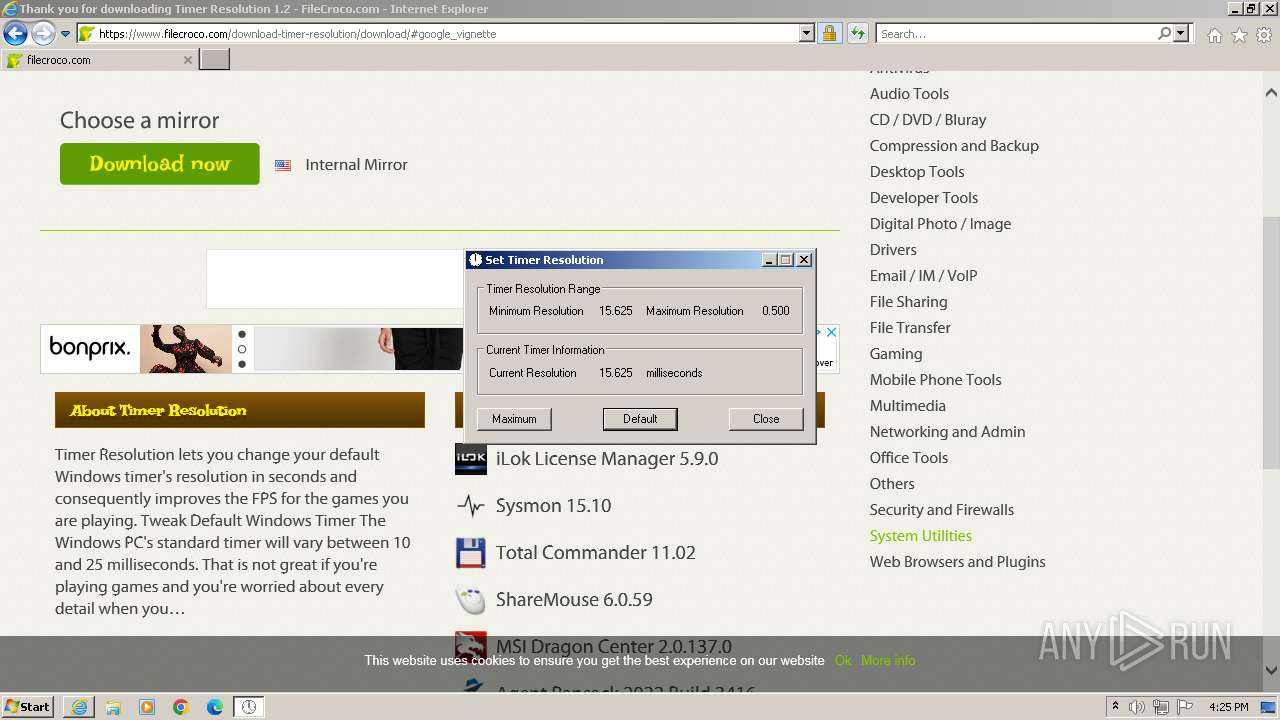Click the Internal Mirror link
The height and width of the screenshot is (720, 1280).
click(x=356, y=165)
